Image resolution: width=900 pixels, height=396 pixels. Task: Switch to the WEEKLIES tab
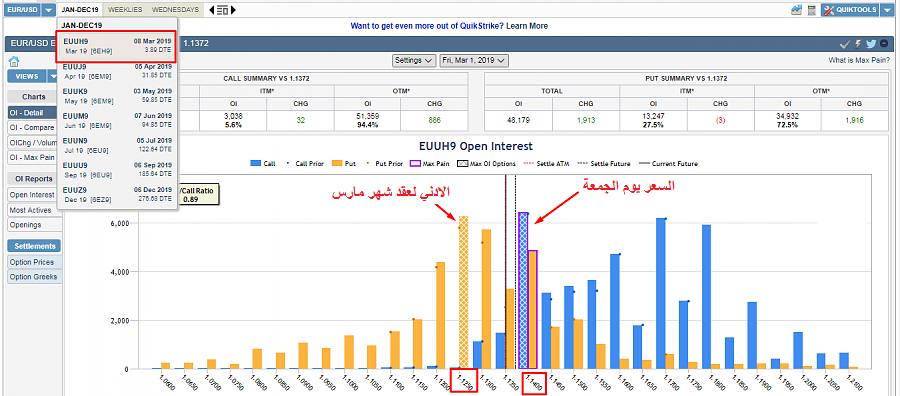[125, 10]
